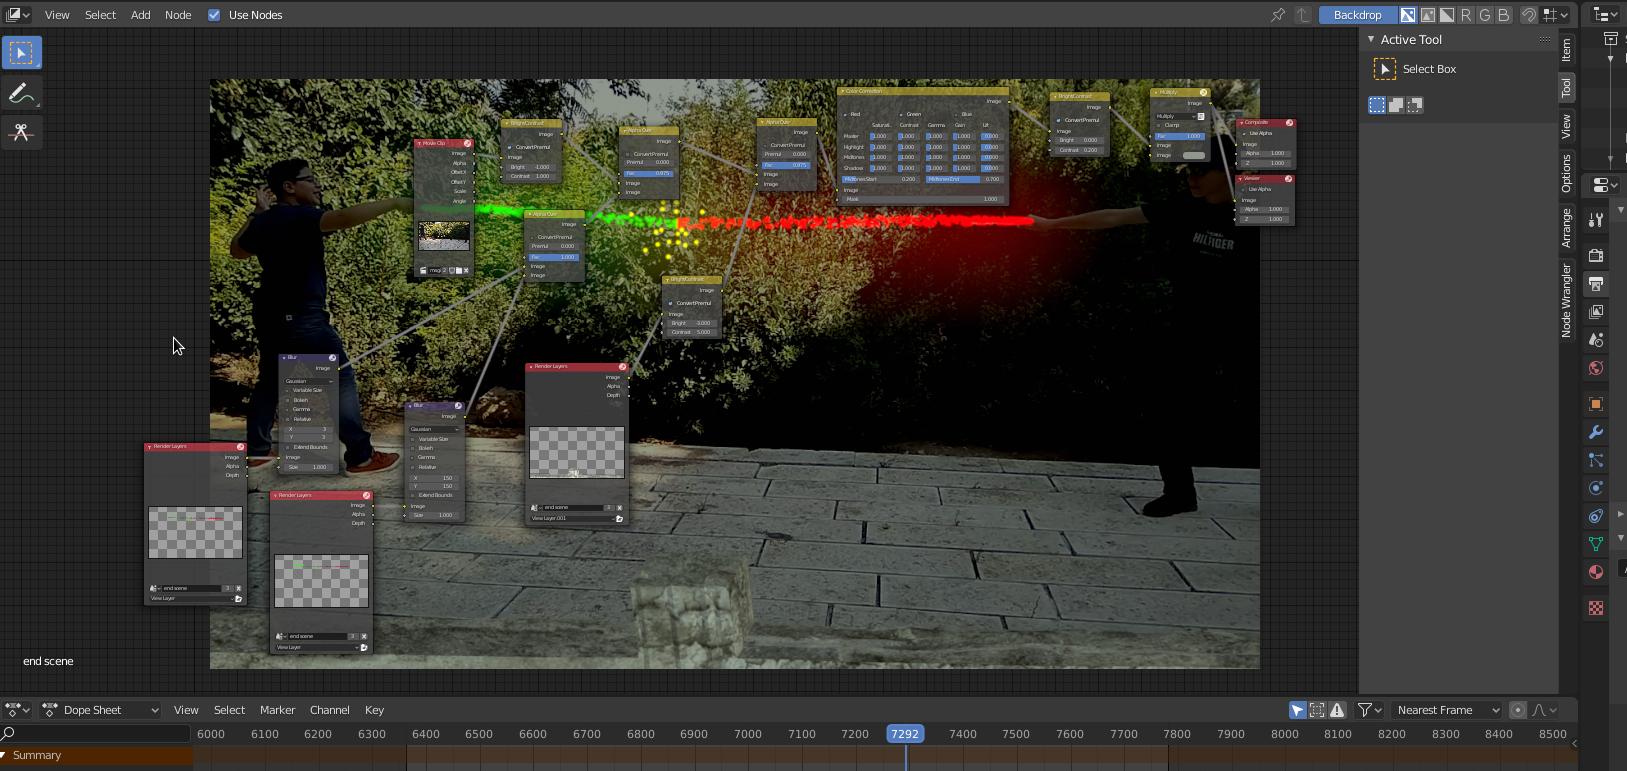This screenshot has height=771, width=1627.
Task: Open Material properties tab
Action: [x=1596, y=572]
